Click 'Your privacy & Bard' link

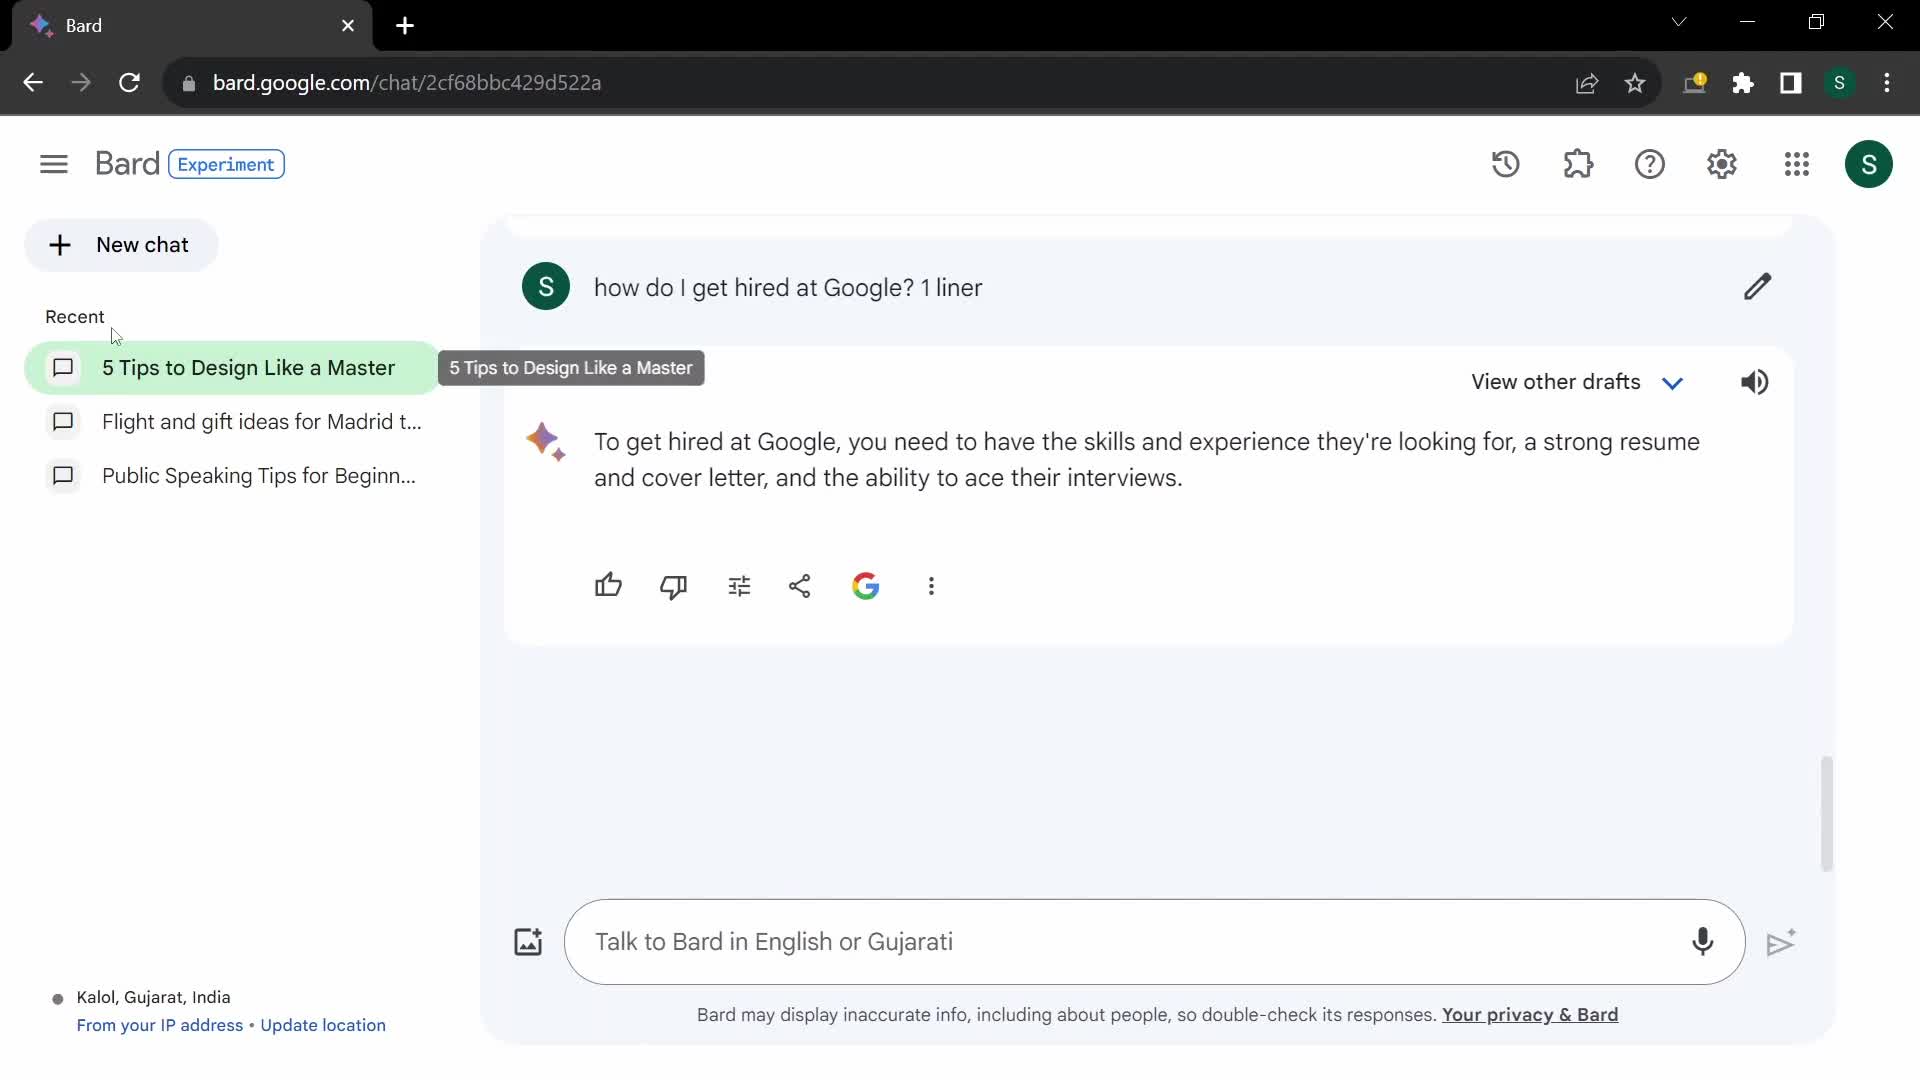pos(1530,1015)
